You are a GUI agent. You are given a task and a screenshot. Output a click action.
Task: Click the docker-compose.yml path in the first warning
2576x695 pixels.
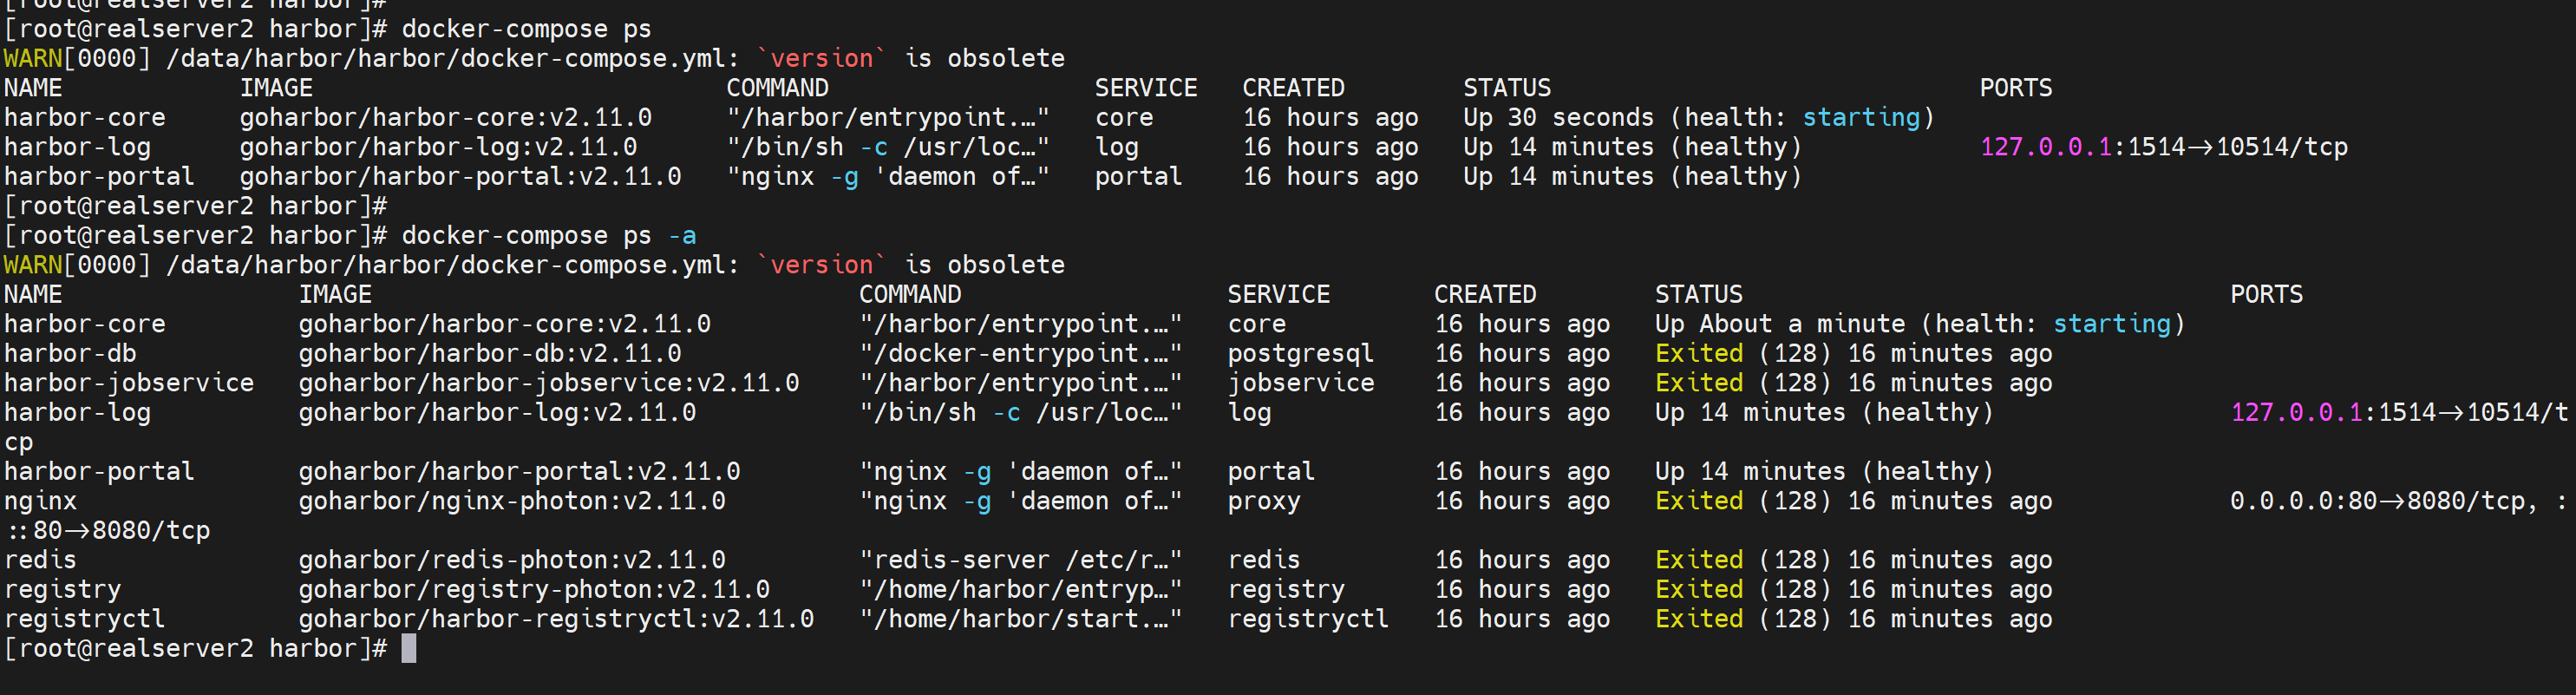(446, 59)
